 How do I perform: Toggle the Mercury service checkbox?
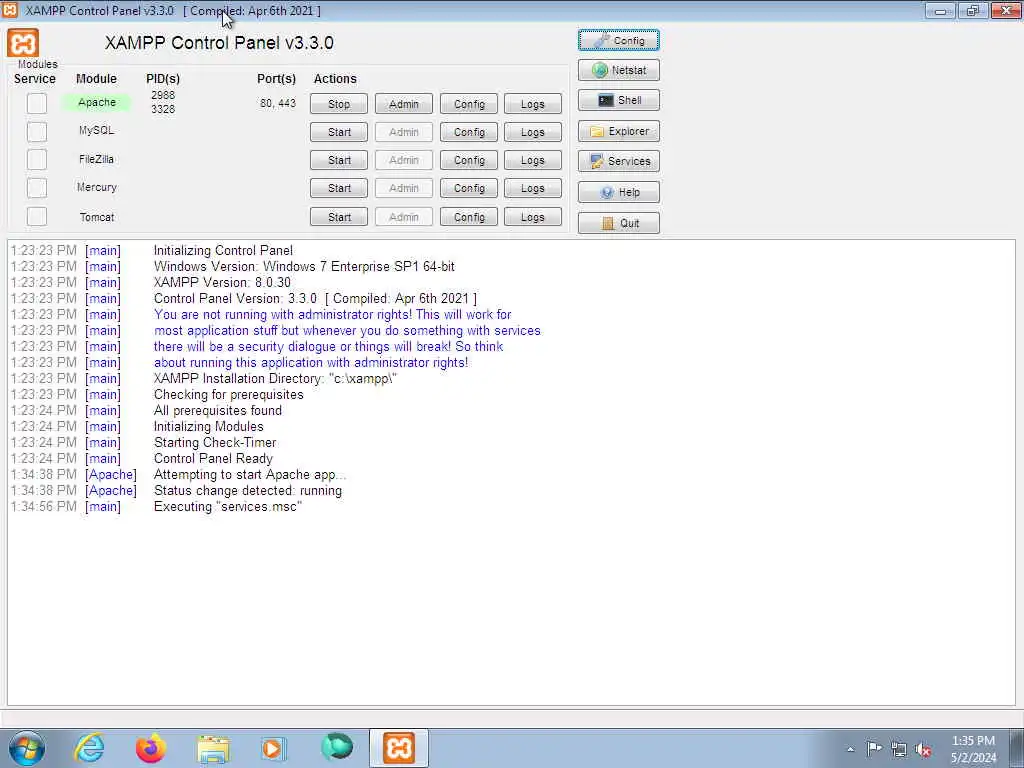[x=37, y=188]
